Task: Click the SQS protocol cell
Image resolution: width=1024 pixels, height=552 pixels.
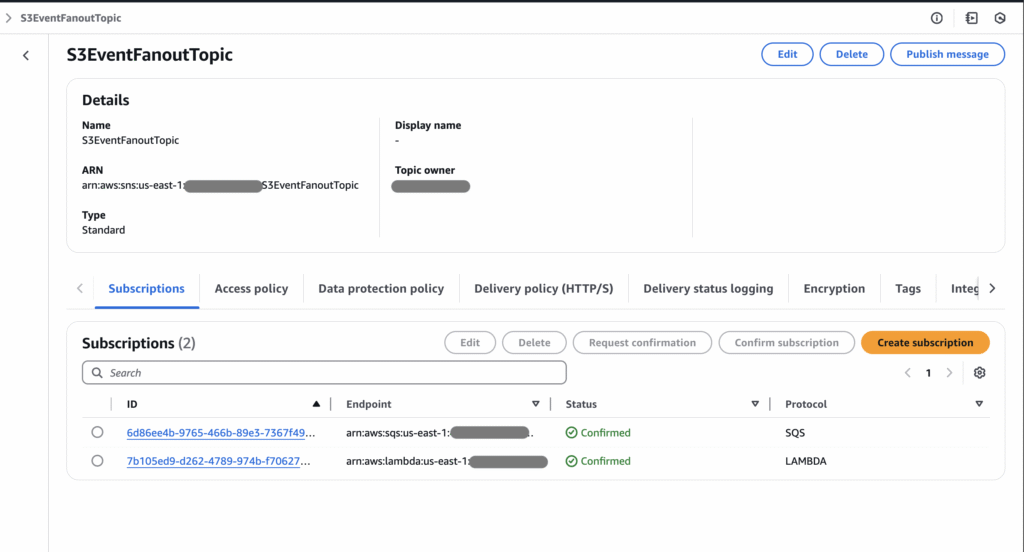Action: [795, 432]
